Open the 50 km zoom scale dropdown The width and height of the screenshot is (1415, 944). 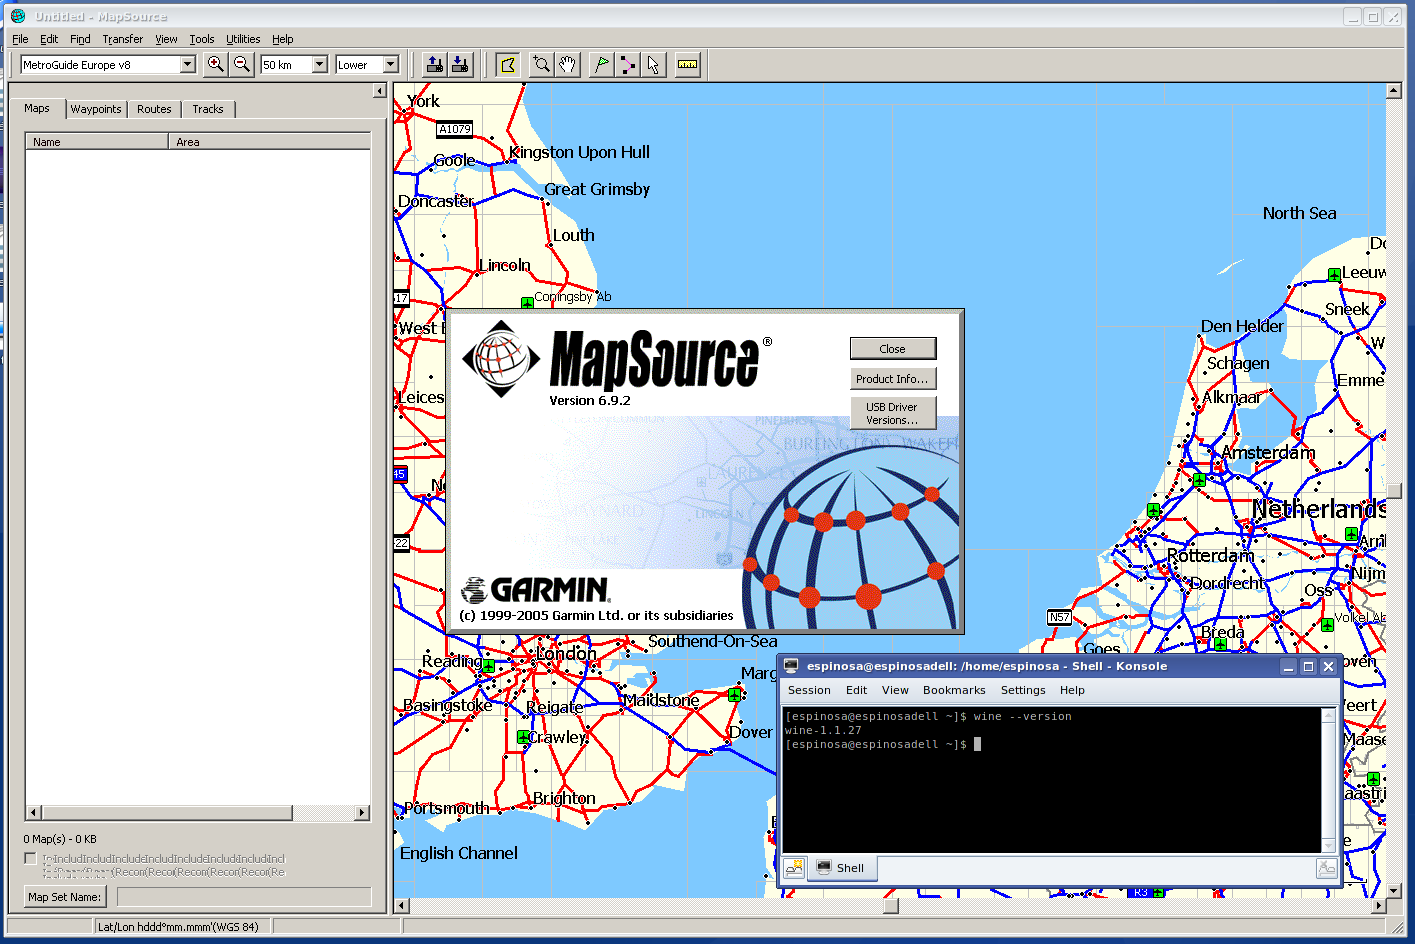[320, 65]
